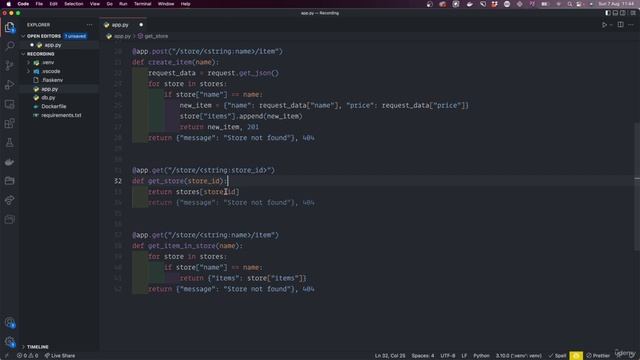Open the View menu

pyautogui.click(x=95, y=4)
